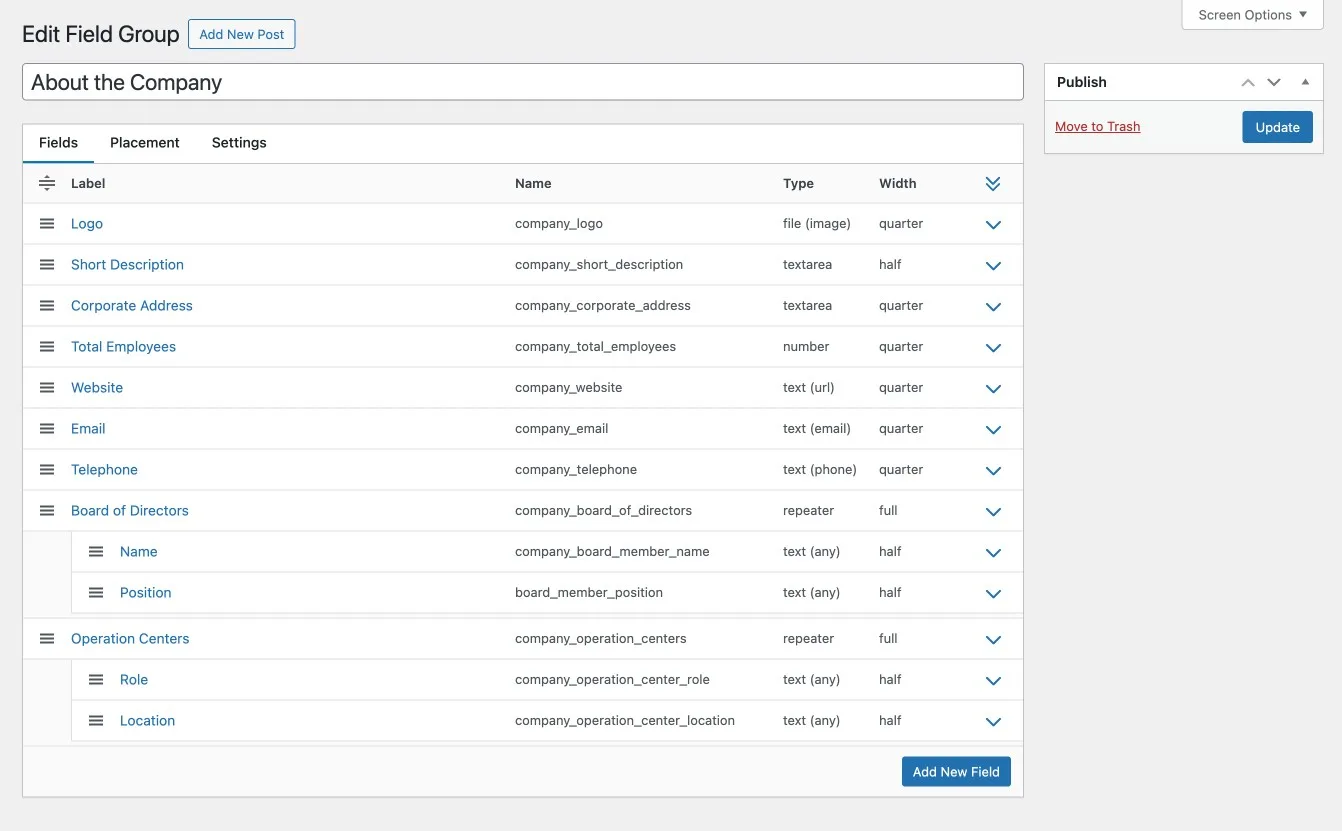The height and width of the screenshot is (831, 1342).
Task: Click the board_member_position name cell
Action: pos(589,593)
